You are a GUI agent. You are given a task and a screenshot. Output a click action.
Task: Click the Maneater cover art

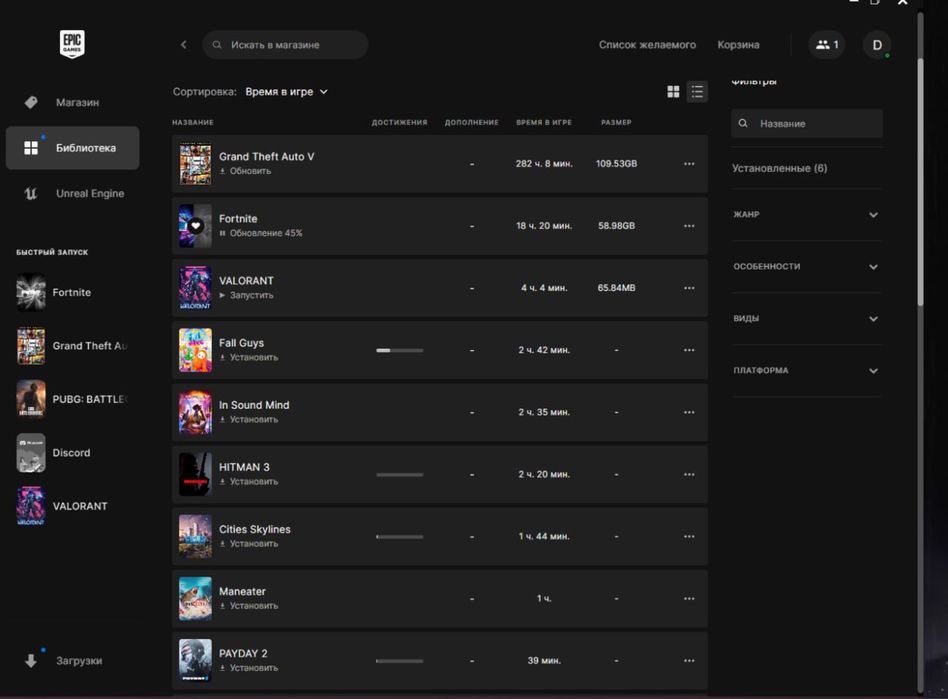point(195,599)
